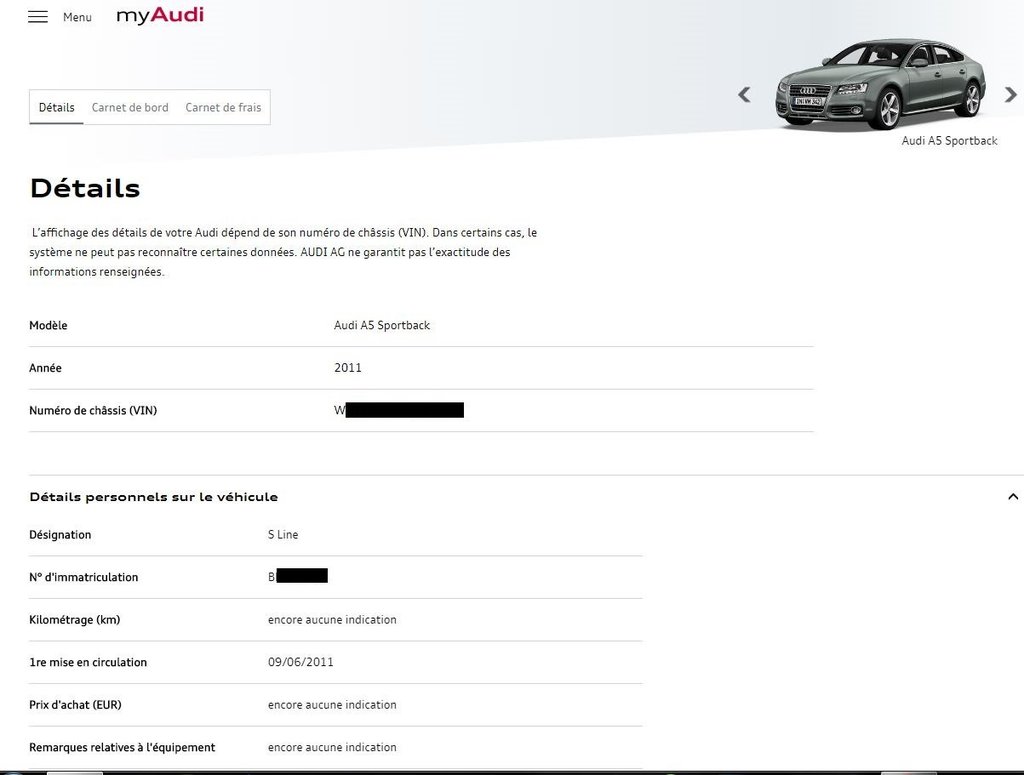1024x775 pixels.
Task: Click the Détails personnels sur le véhicule header
Action: 154,497
